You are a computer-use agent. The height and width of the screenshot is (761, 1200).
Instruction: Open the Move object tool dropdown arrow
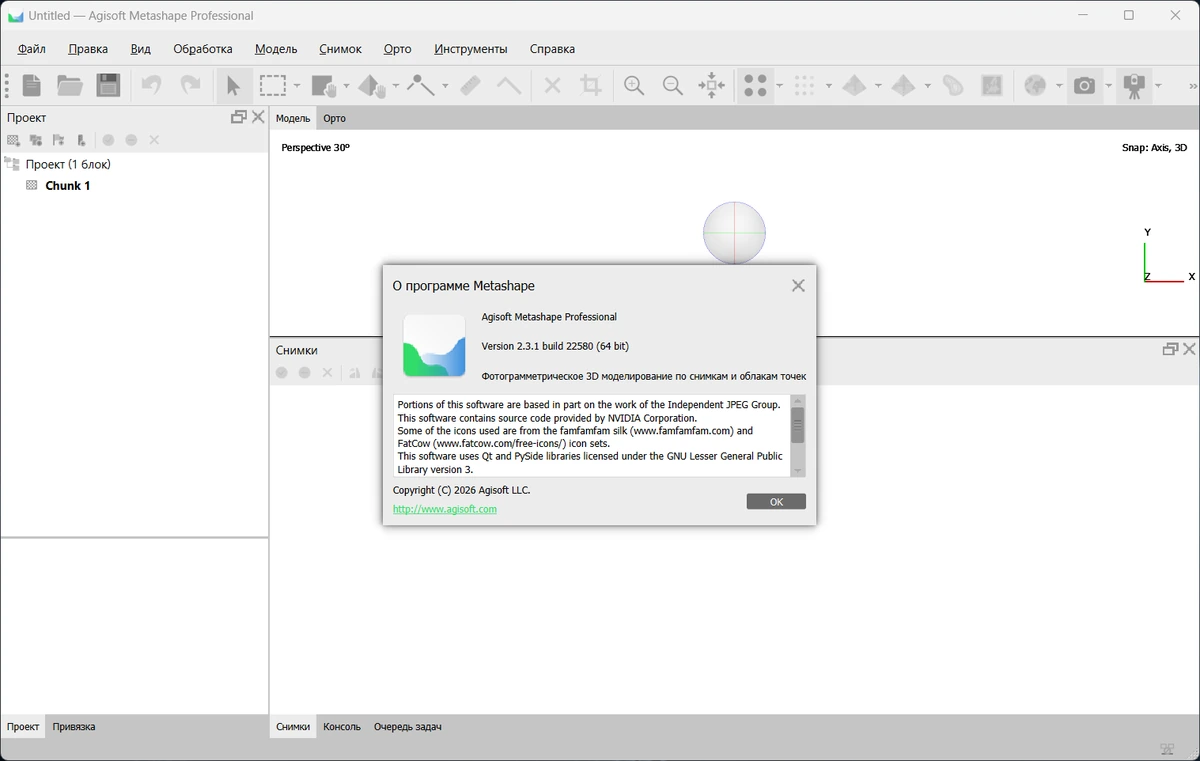point(395,86)
